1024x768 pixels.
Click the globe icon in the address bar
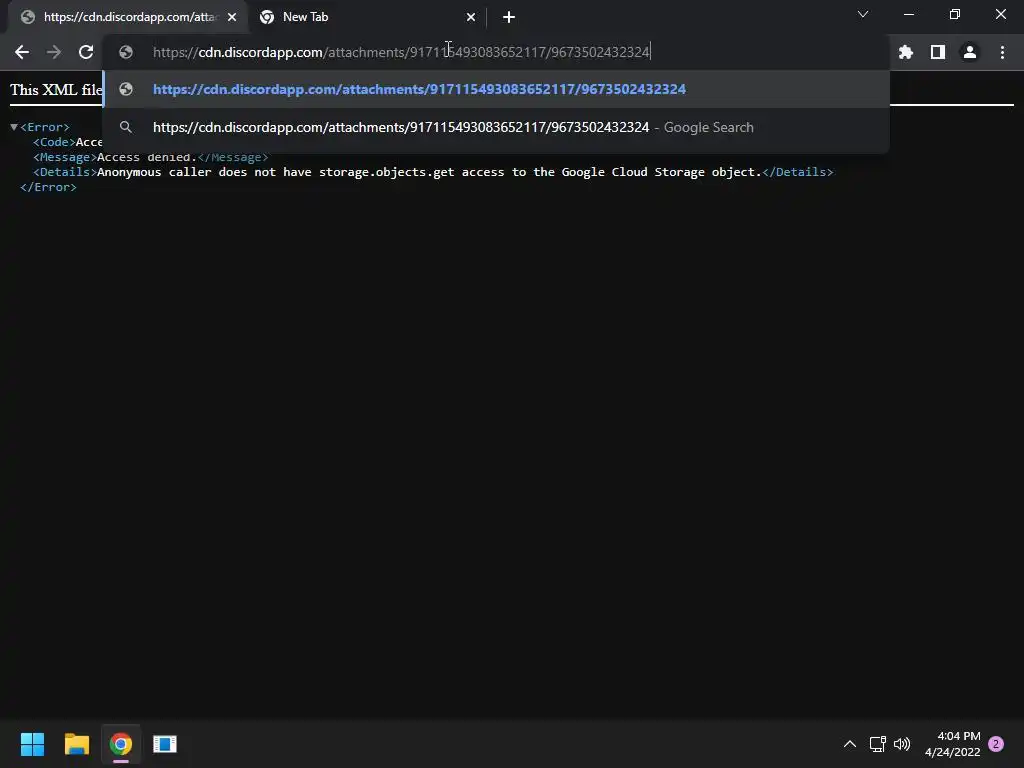tap(126, 52)
